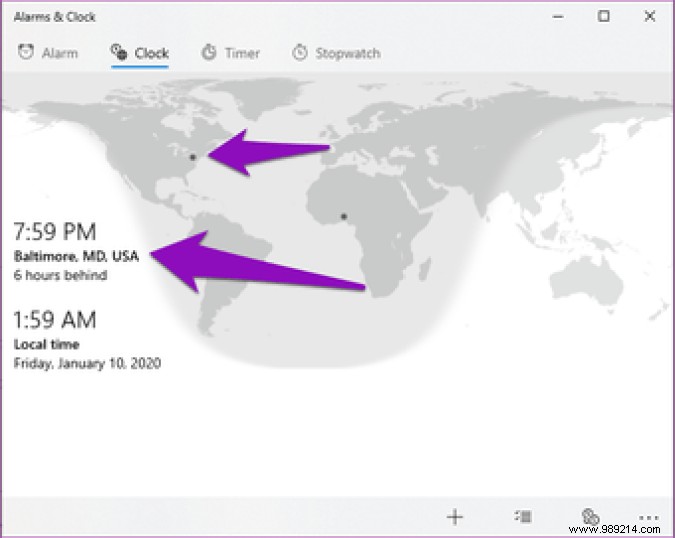Maximize the Alarms & Clock window

point(604,16)
